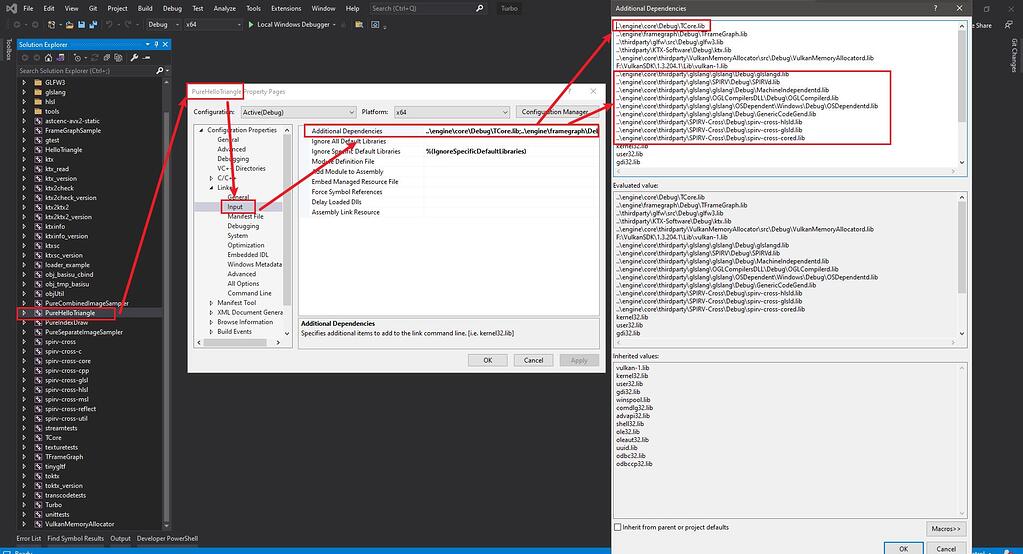Screen dimensions: 1023x554
Task: Switch to the Developer PowerShell tab
Action: (167, 538)
